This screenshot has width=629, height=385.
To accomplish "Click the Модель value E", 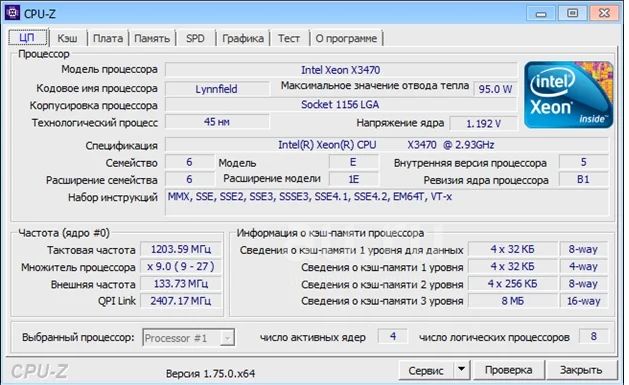I will (x=353, y=162).
